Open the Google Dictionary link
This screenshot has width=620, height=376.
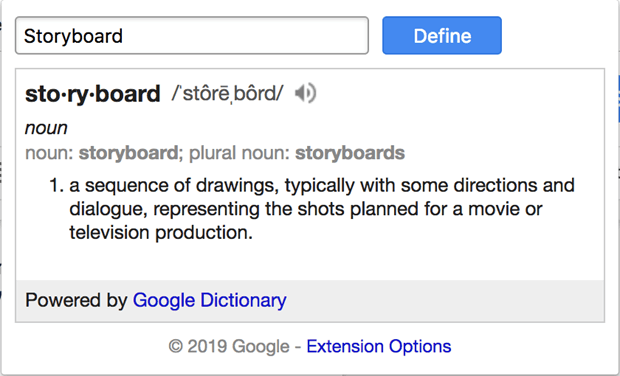tap(210, 300)
